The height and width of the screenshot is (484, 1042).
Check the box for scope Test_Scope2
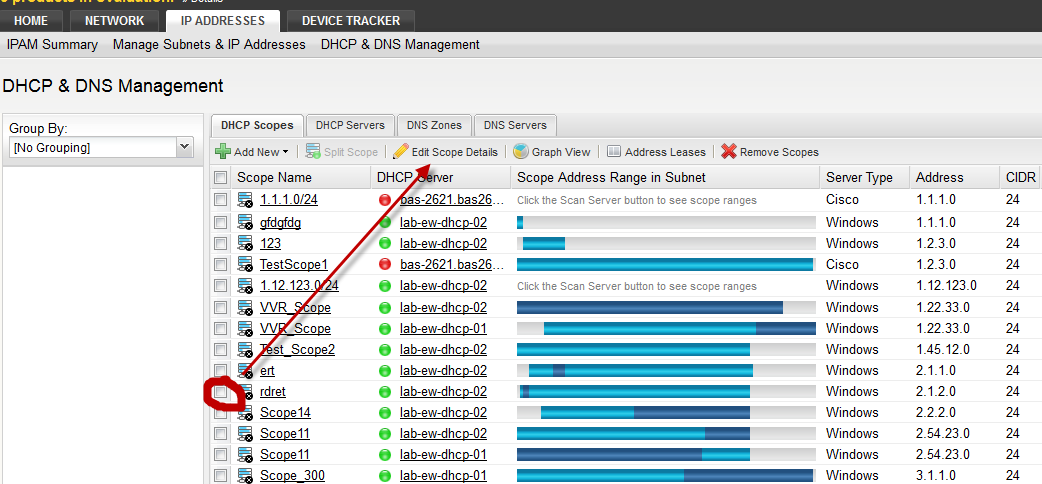pyautogui.click(x=221, y=349)
